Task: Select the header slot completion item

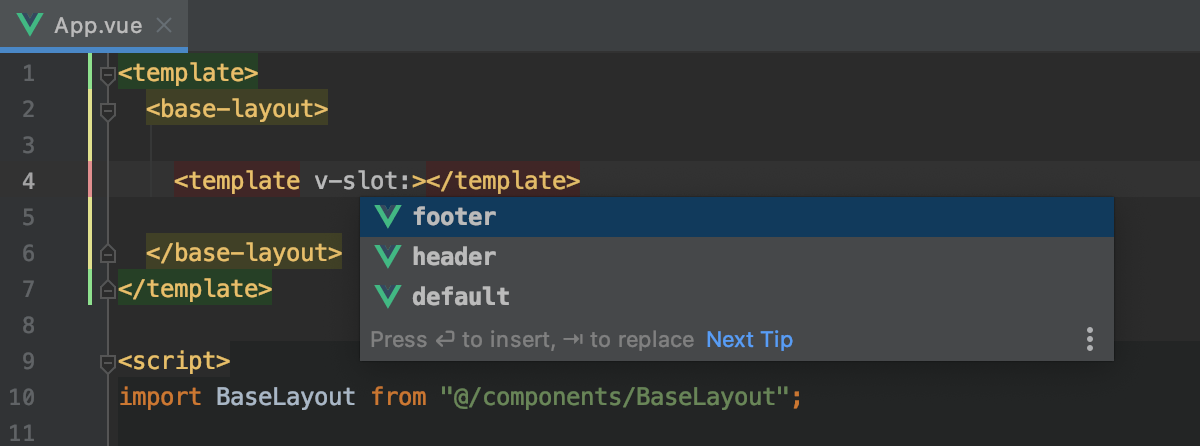Action: point(454,257)
